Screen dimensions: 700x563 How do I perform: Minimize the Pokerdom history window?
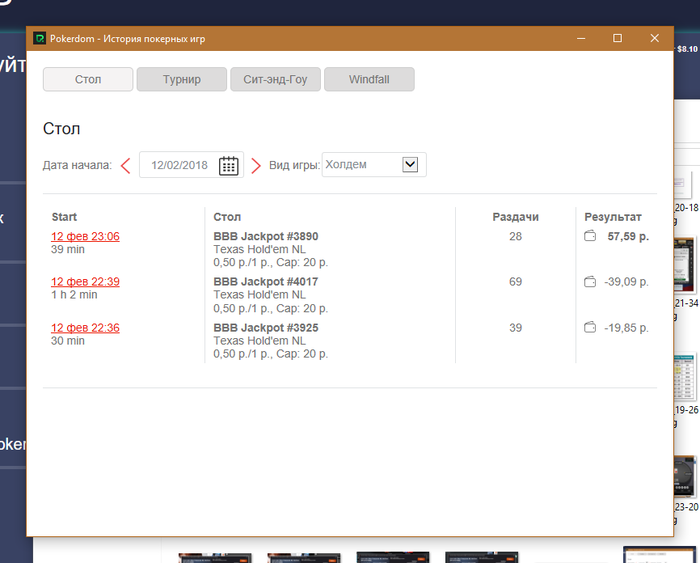tap(581, 38)
